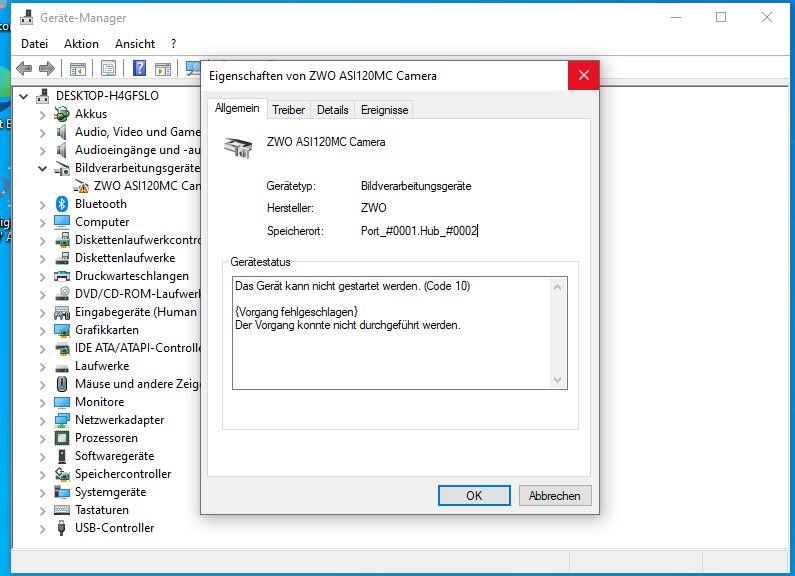Click the Mäuse und andere Zeigegeräte icon
795x576 pixels.
click(x=62, y=384)
